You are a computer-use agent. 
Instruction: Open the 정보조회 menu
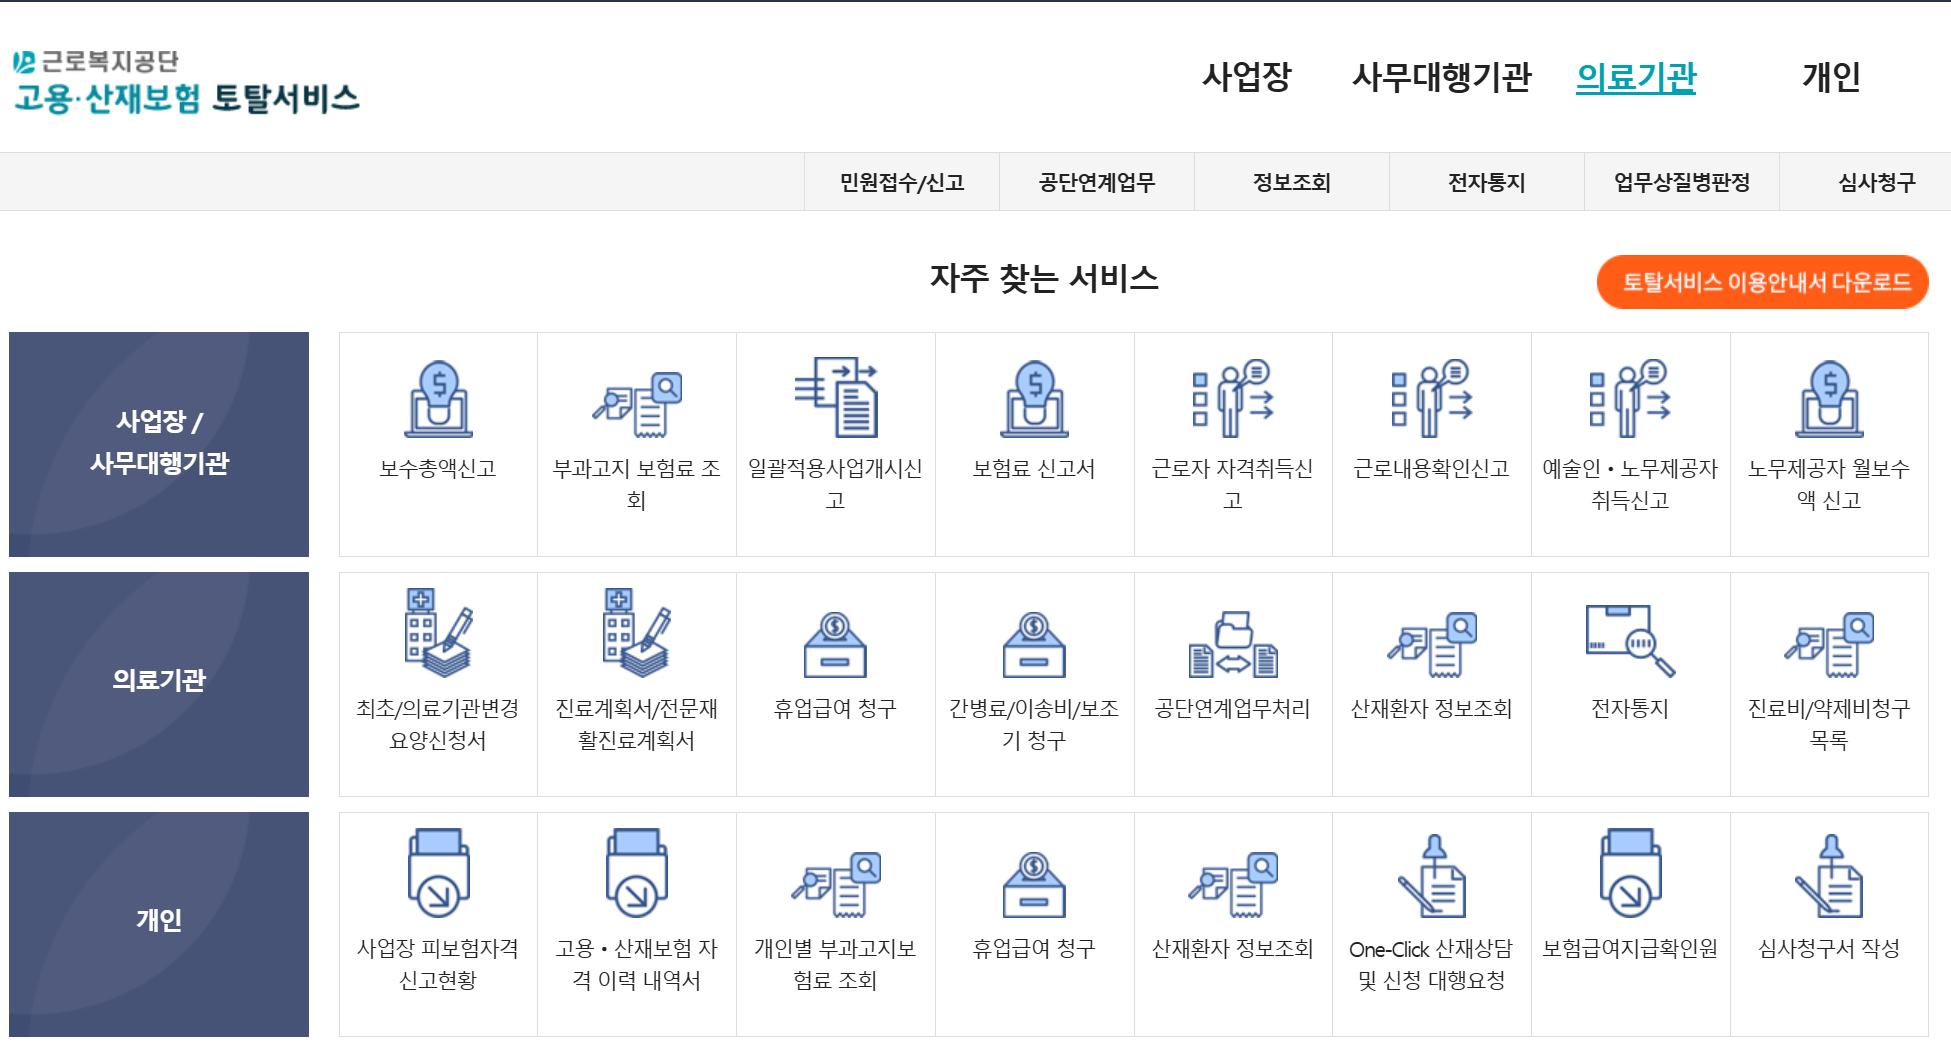1291,181
